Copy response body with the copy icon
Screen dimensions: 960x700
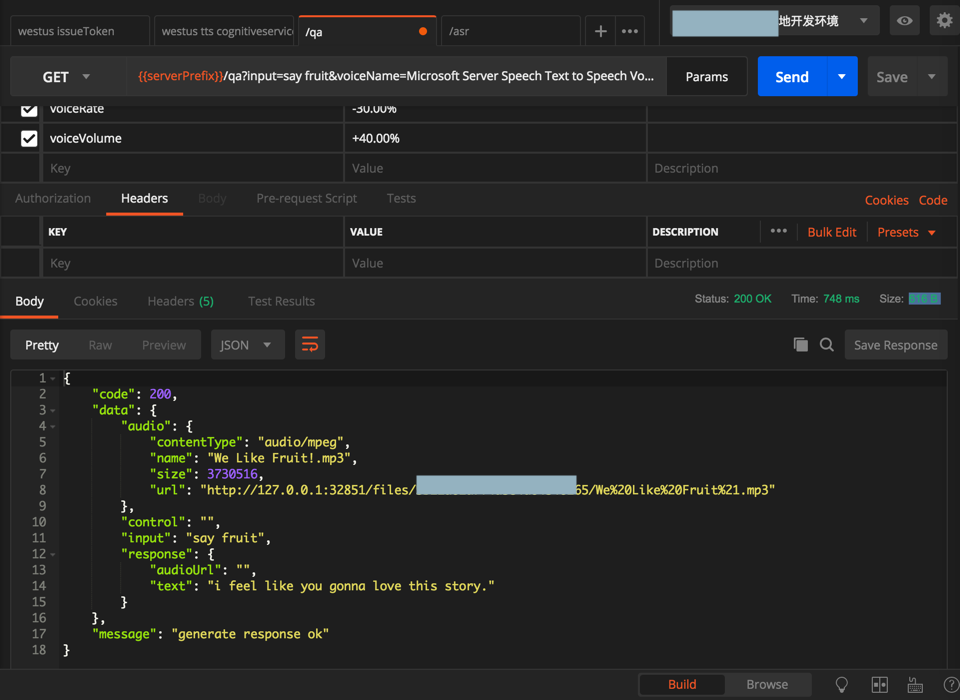coord(800,345)
